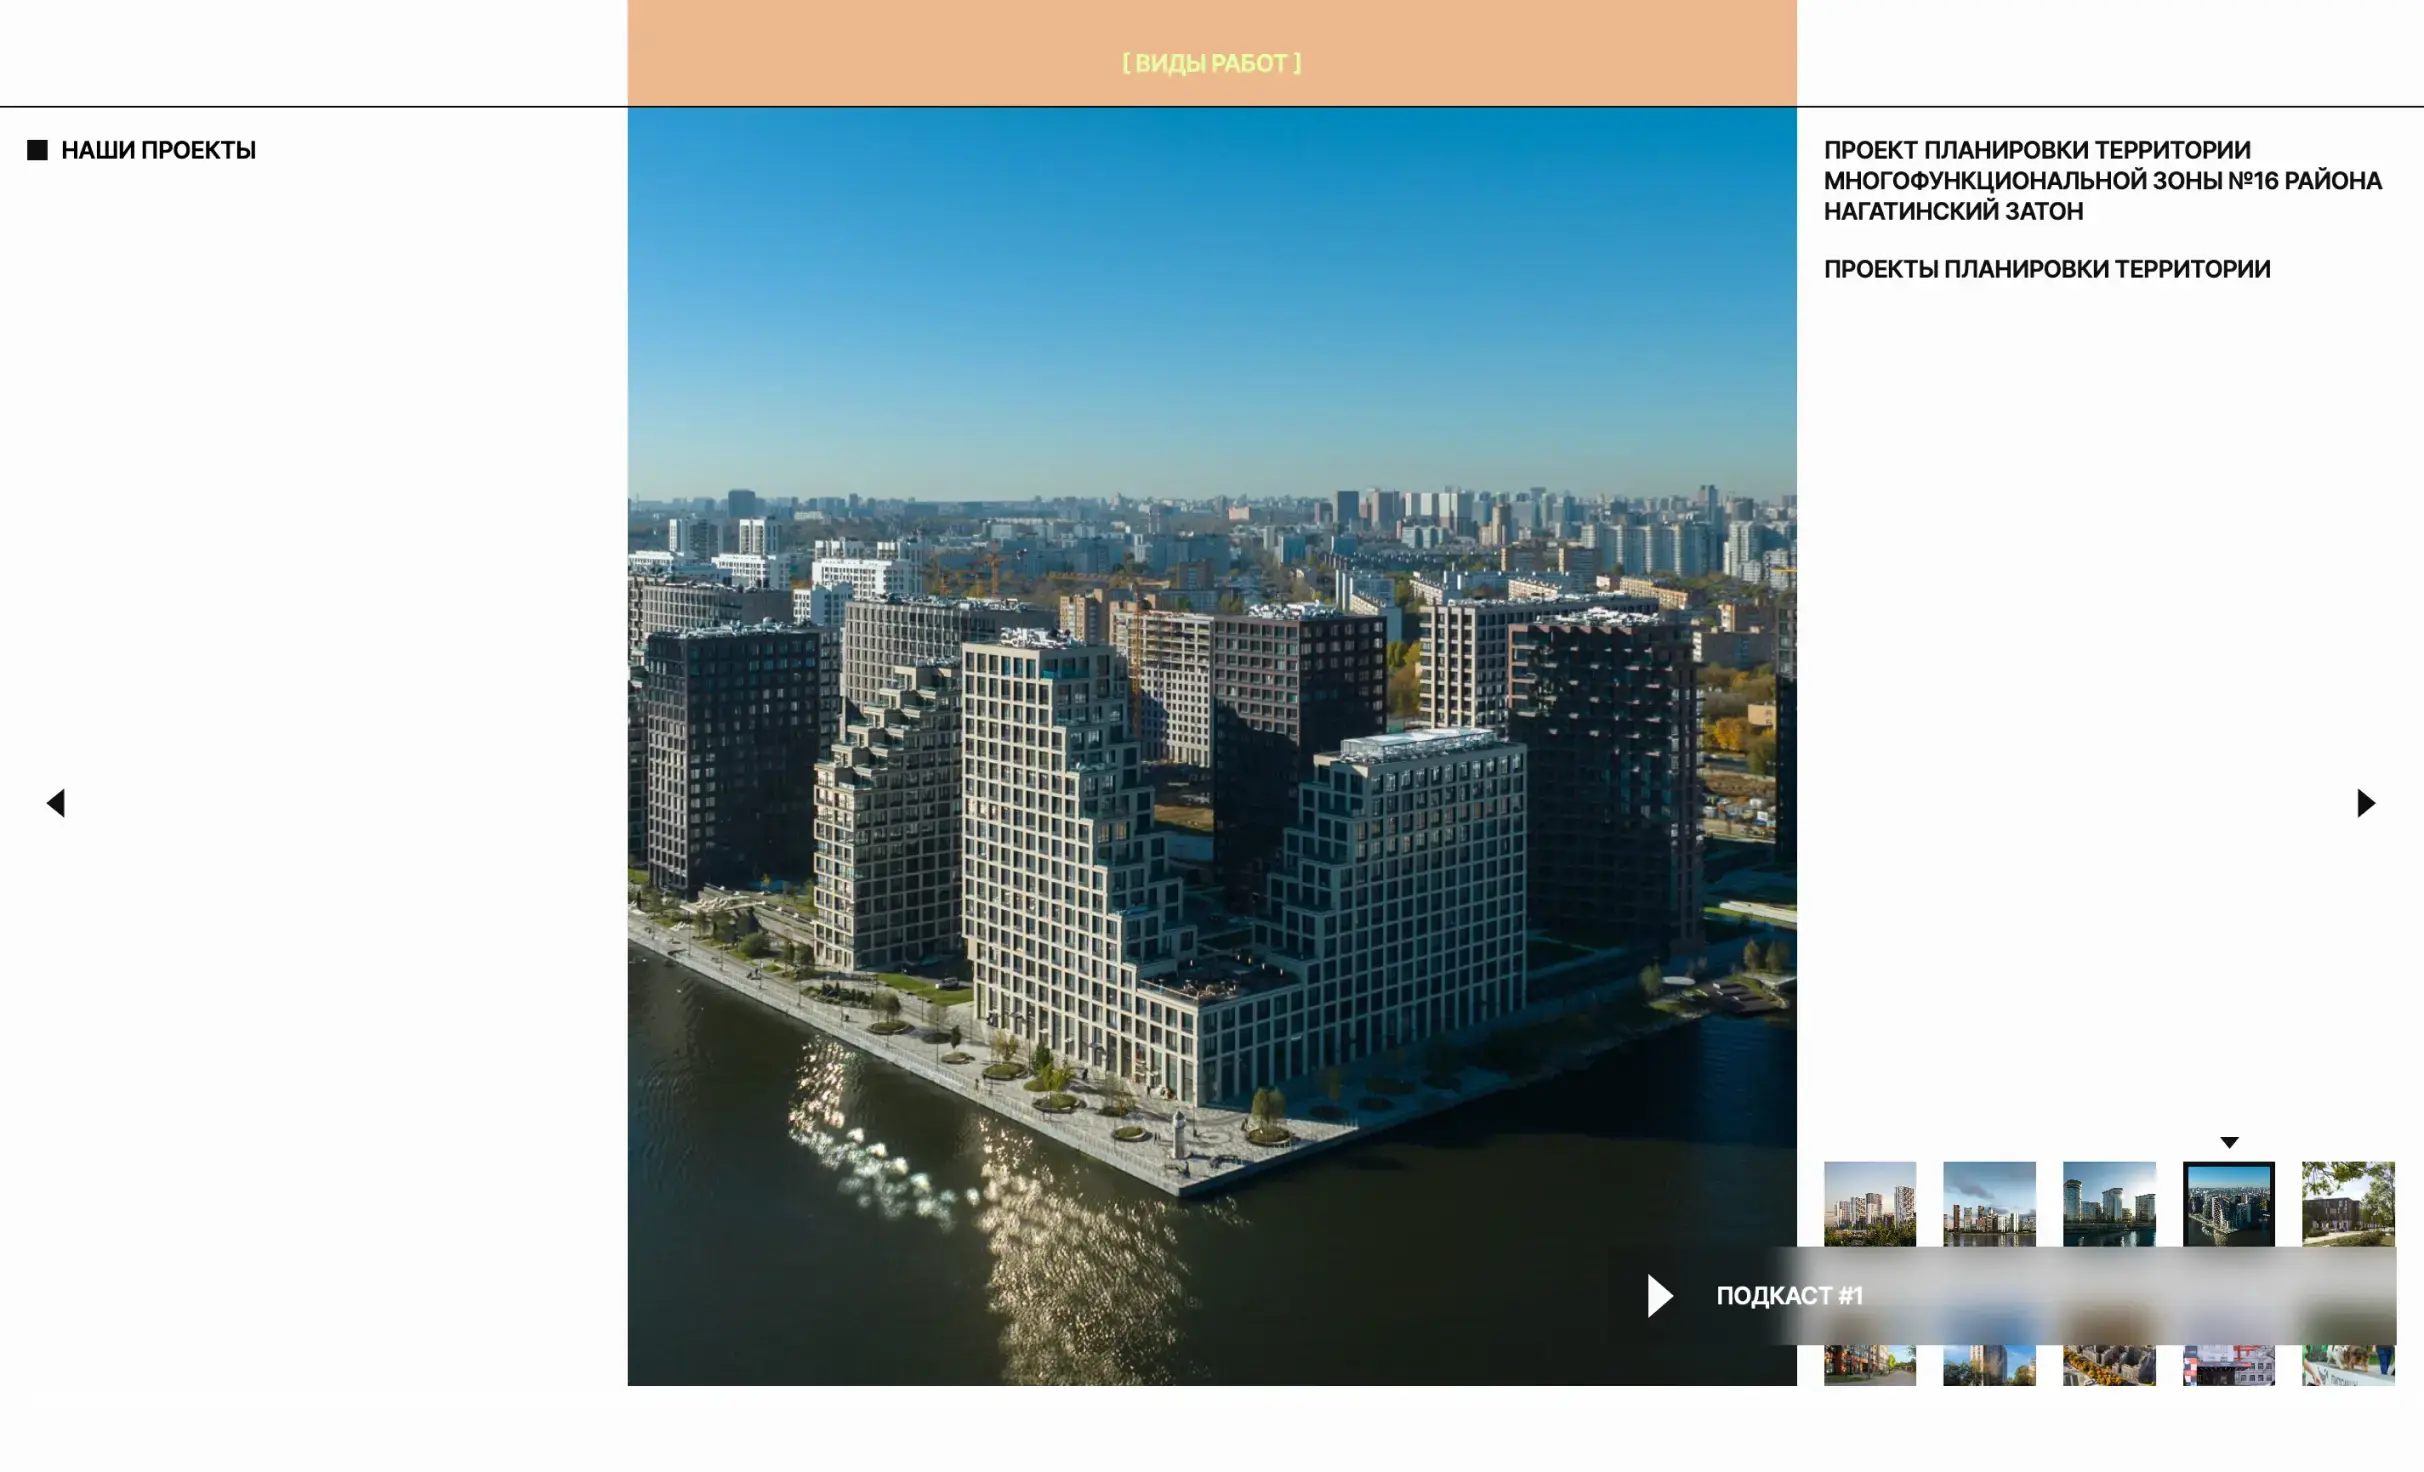The width and height of the screenshot is (2424, 1472).
Task: Select the highlighted fourth aerial thumbnail
Action: 2228,1203
